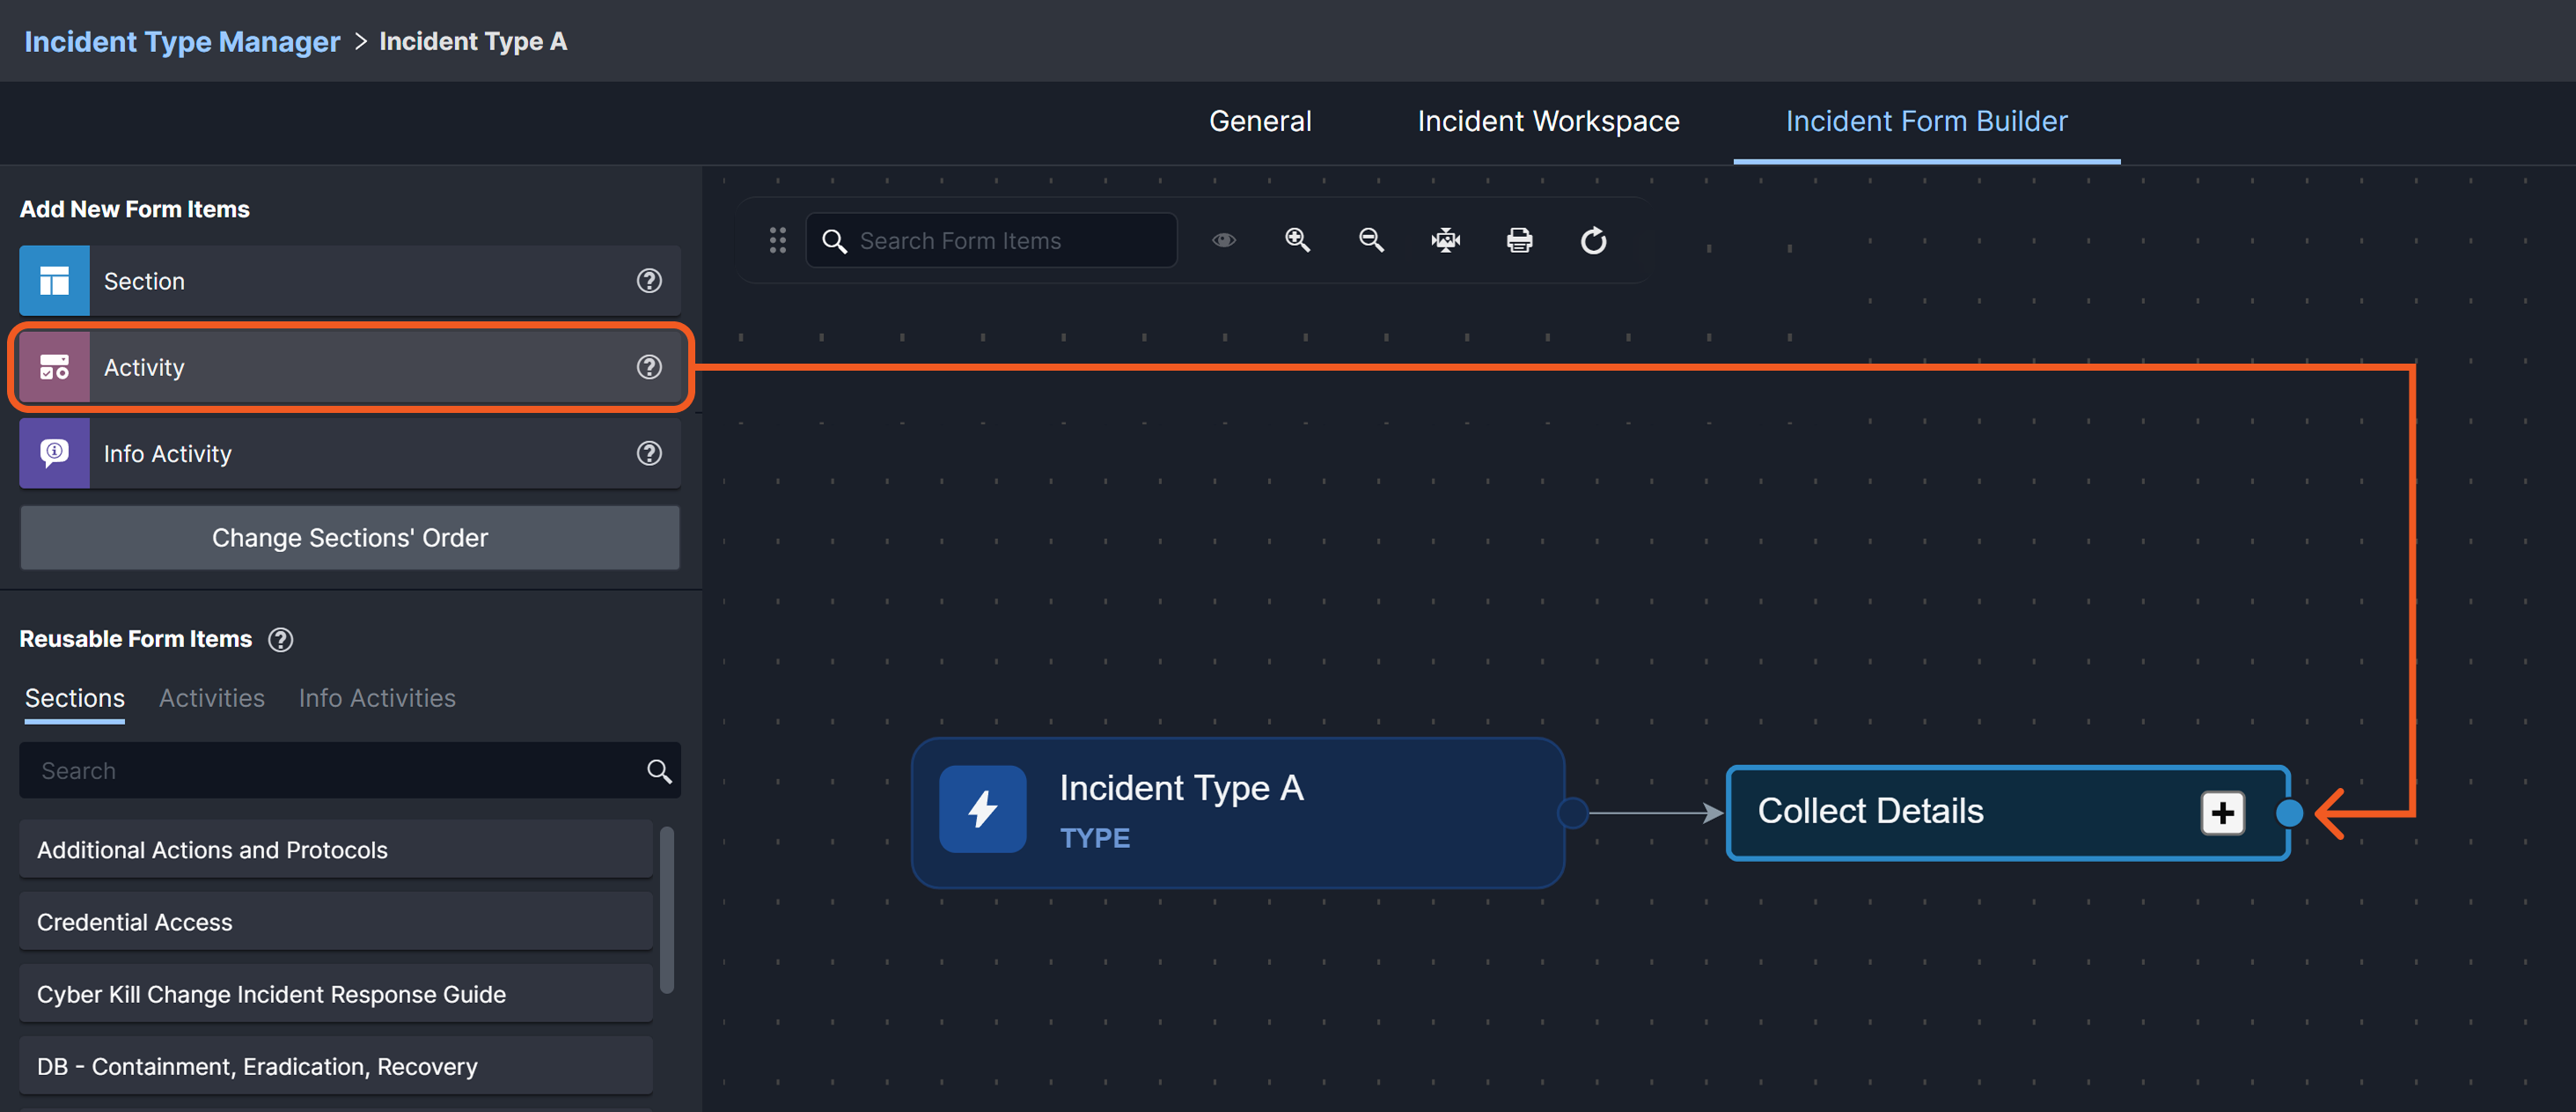2576x1112 pixels.
Task: Switch to the Incident Workspace tab
Action: pos(1548,121)
